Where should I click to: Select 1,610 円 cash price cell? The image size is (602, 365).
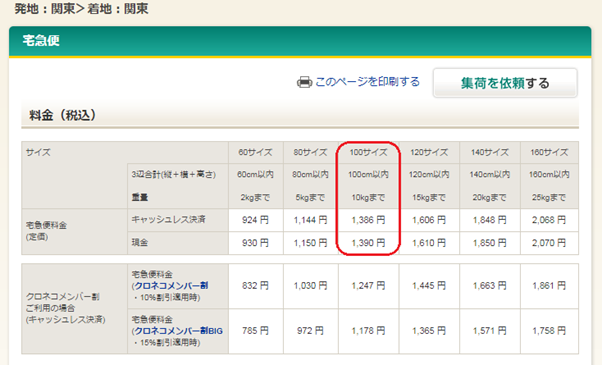coord(429,243)
